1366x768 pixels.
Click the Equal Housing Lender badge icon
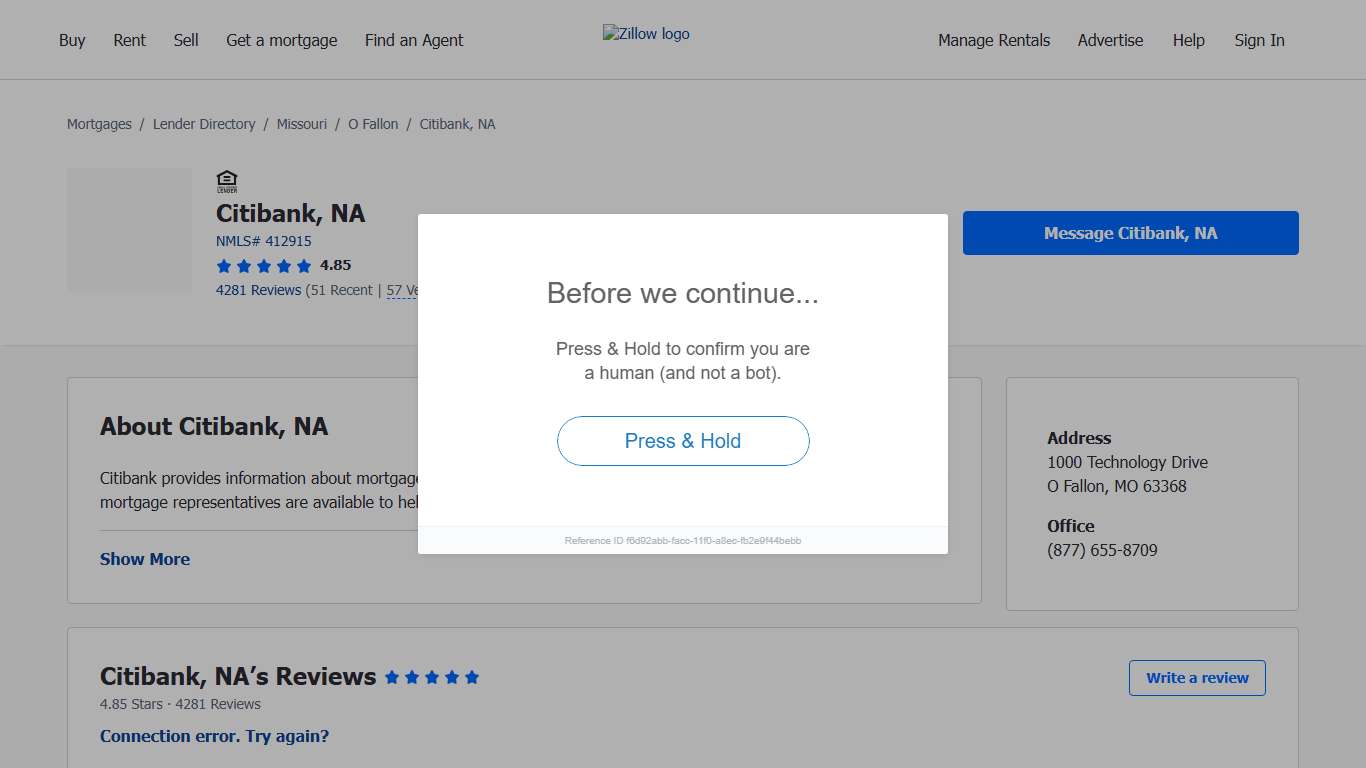coord(227,181)
